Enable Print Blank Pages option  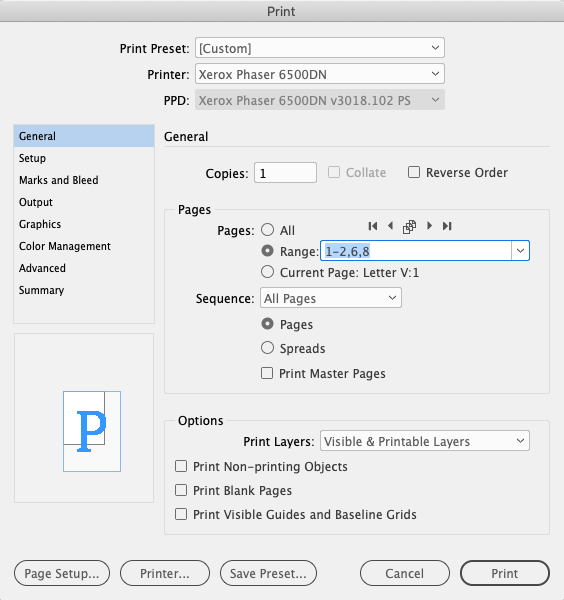(181, 490)
